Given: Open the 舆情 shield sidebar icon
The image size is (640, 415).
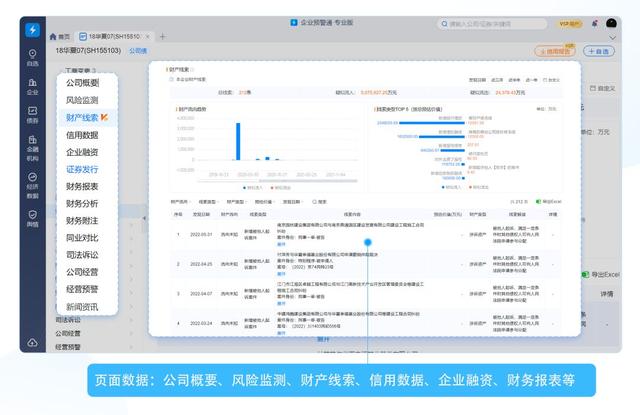Looking at the screenshot, I should [33, 218].
